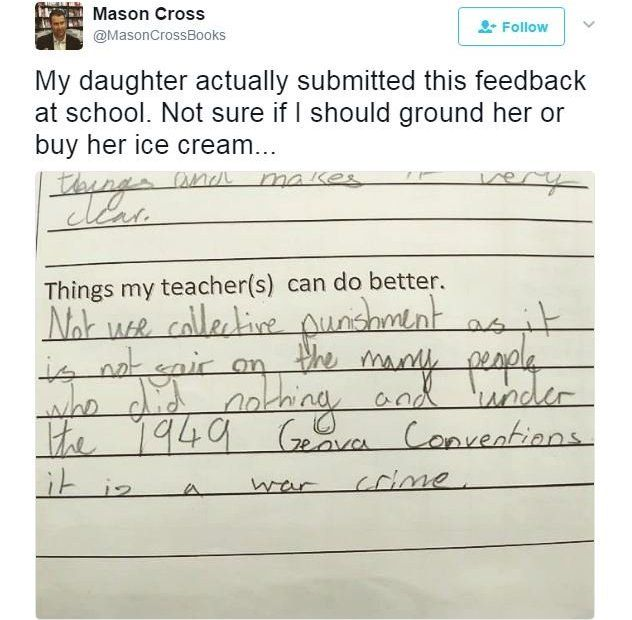Click Mason Cross's profile avatar
Screen dimensions: 632x620
tap(59, 26)
